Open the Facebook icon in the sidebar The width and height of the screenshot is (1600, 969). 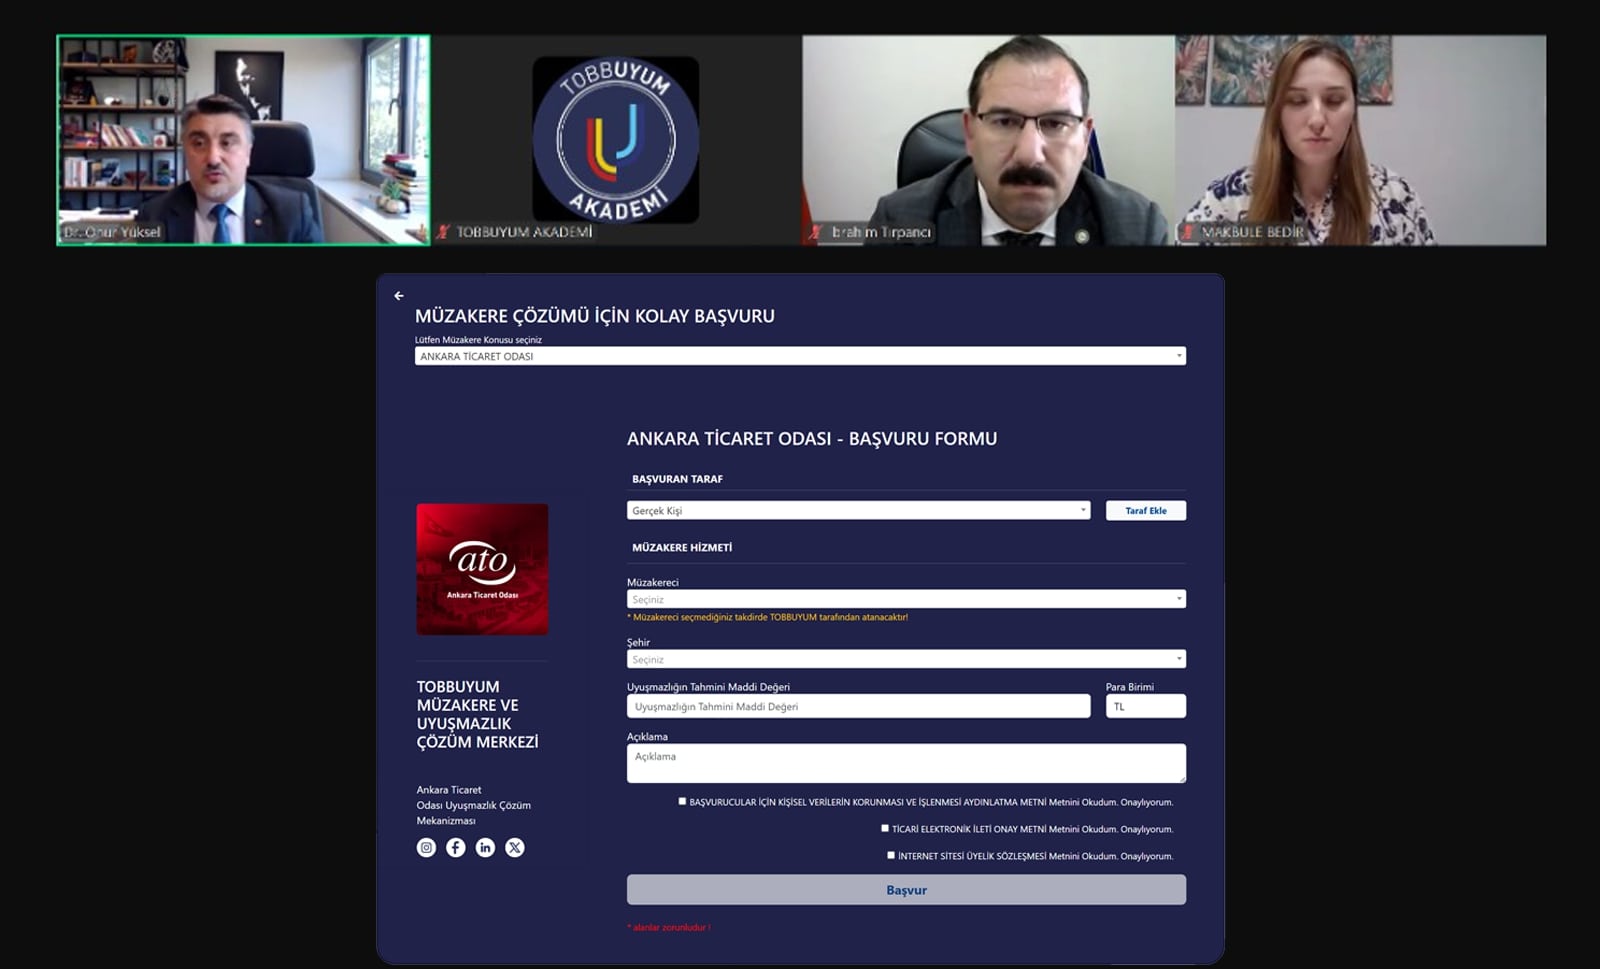click(456, 848)
